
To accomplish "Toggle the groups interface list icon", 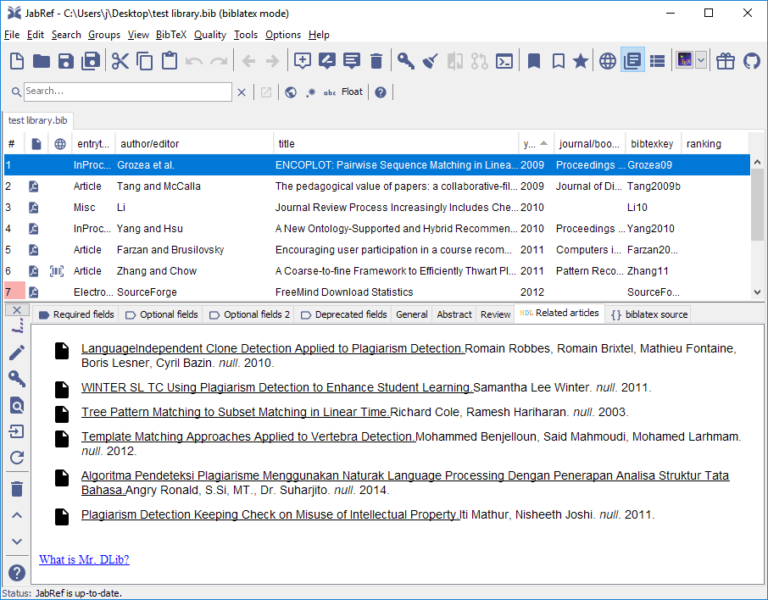I will (x=657, y=61).
